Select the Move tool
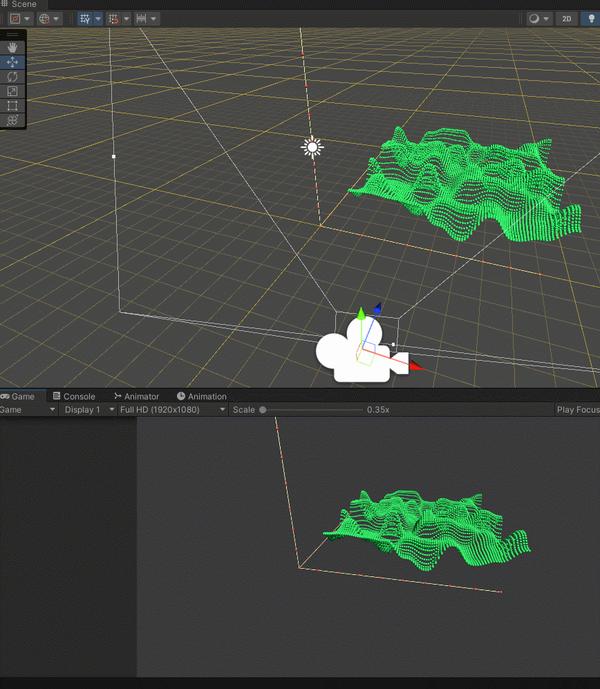 click(x=12, y=62)
